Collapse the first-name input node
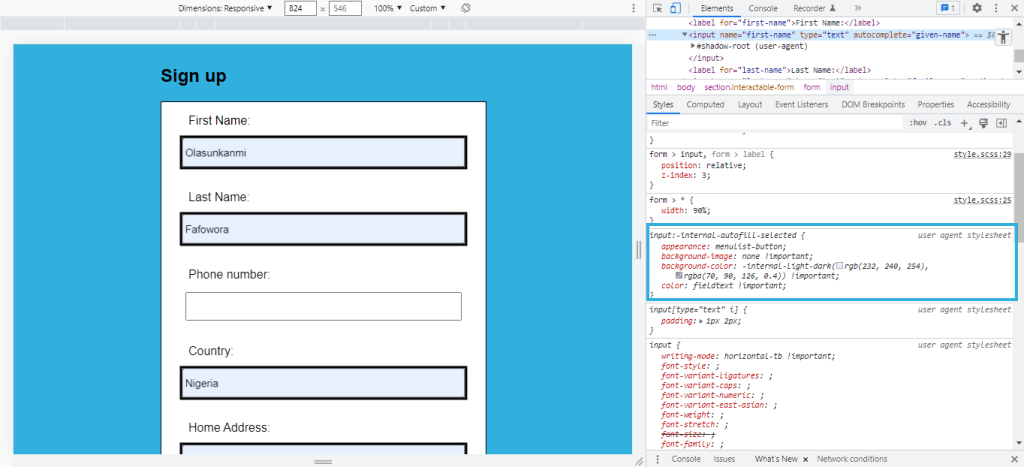The height and width of the screenshot is (467, 1024). pyautogui.click(x=685, y=35)
